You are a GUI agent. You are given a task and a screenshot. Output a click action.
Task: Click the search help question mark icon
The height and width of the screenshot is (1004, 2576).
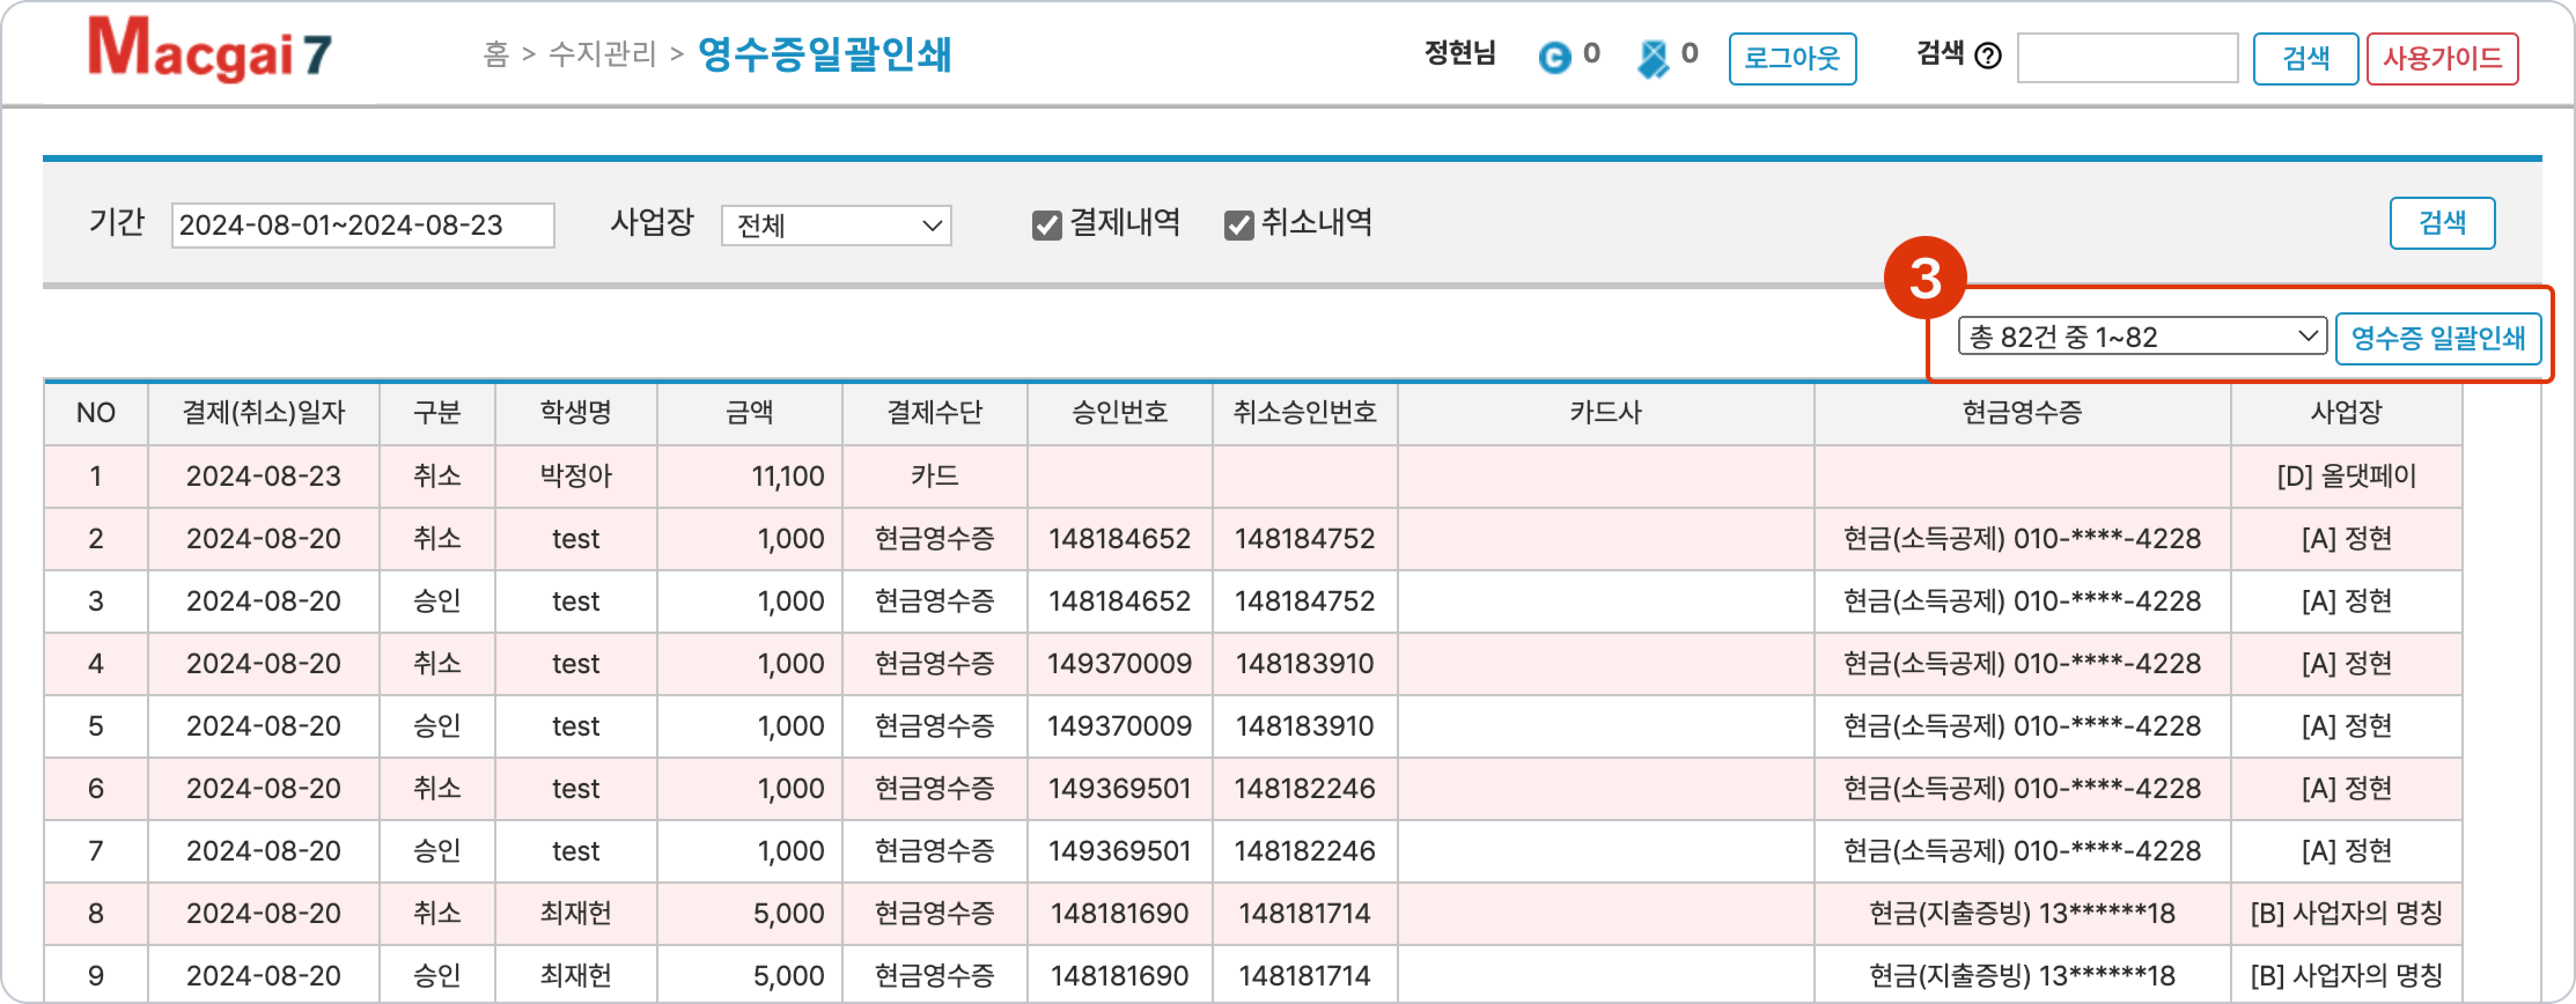[1988, 56]
